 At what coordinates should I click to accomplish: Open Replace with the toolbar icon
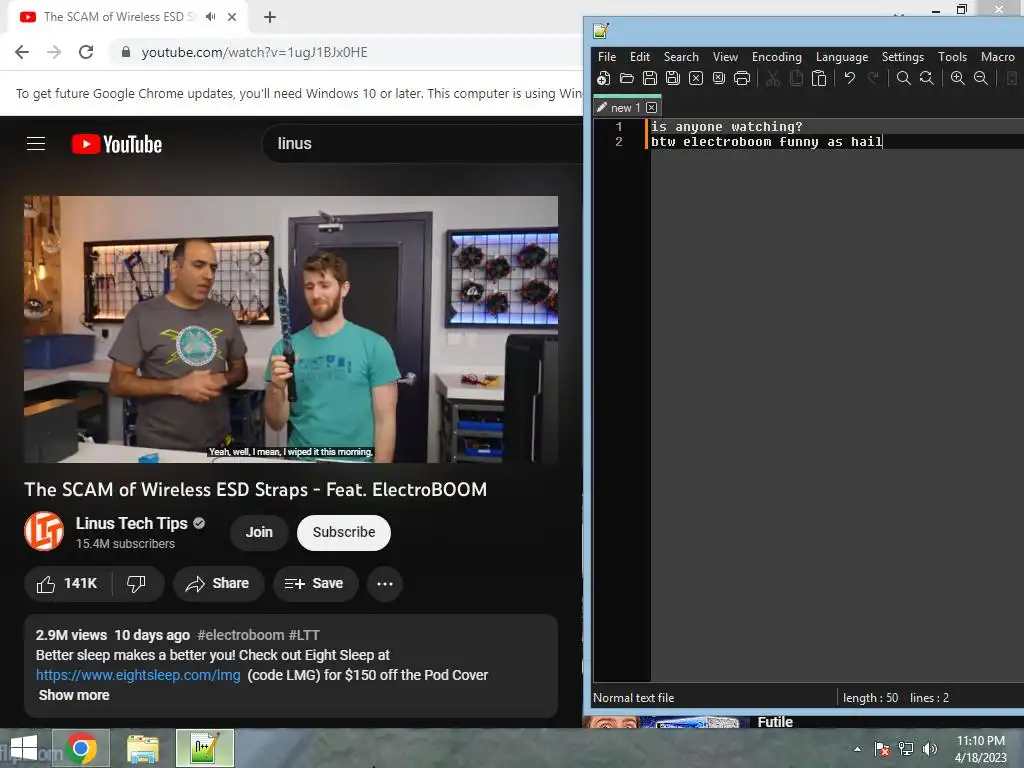tap(927, 78)
